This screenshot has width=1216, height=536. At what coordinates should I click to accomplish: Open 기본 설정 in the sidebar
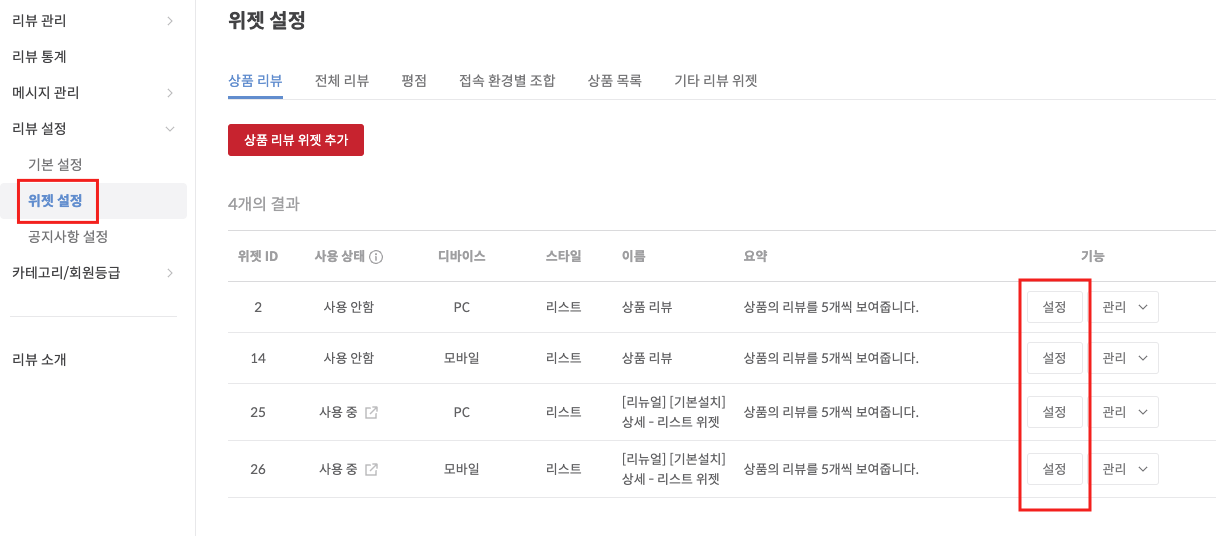click(x=56, y=165)
